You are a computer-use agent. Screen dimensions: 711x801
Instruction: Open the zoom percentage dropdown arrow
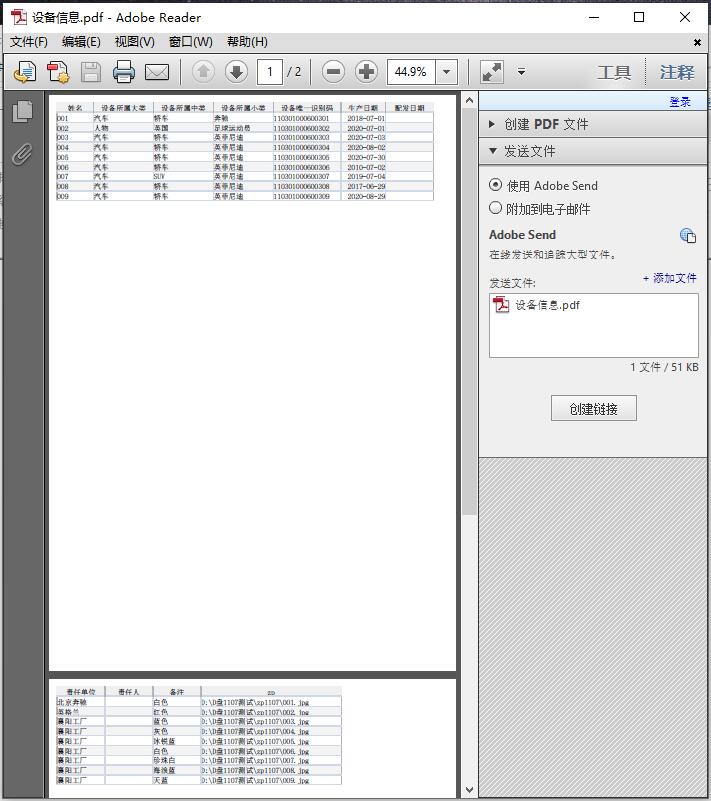pyautogui.click(x=446, y=72)
